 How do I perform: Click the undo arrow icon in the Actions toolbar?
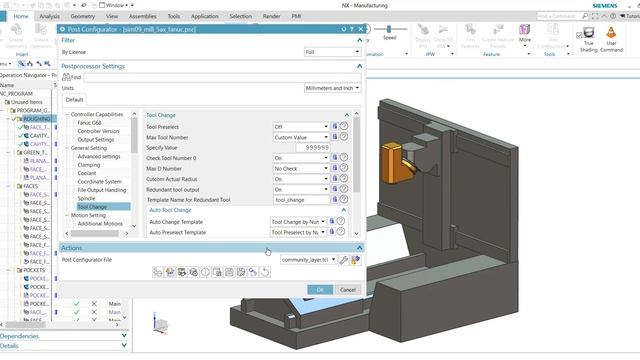tap(265, 272)
